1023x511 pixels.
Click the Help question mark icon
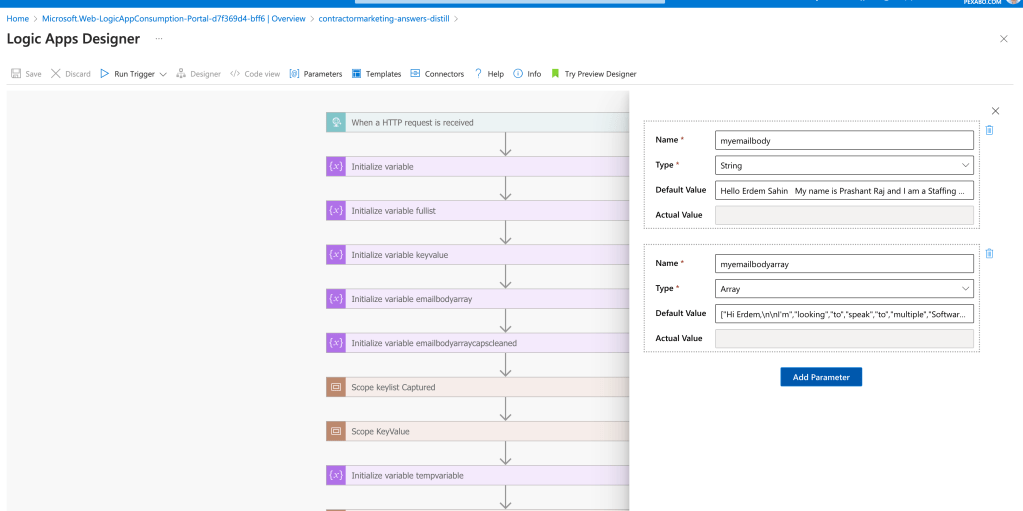(478, 74)
